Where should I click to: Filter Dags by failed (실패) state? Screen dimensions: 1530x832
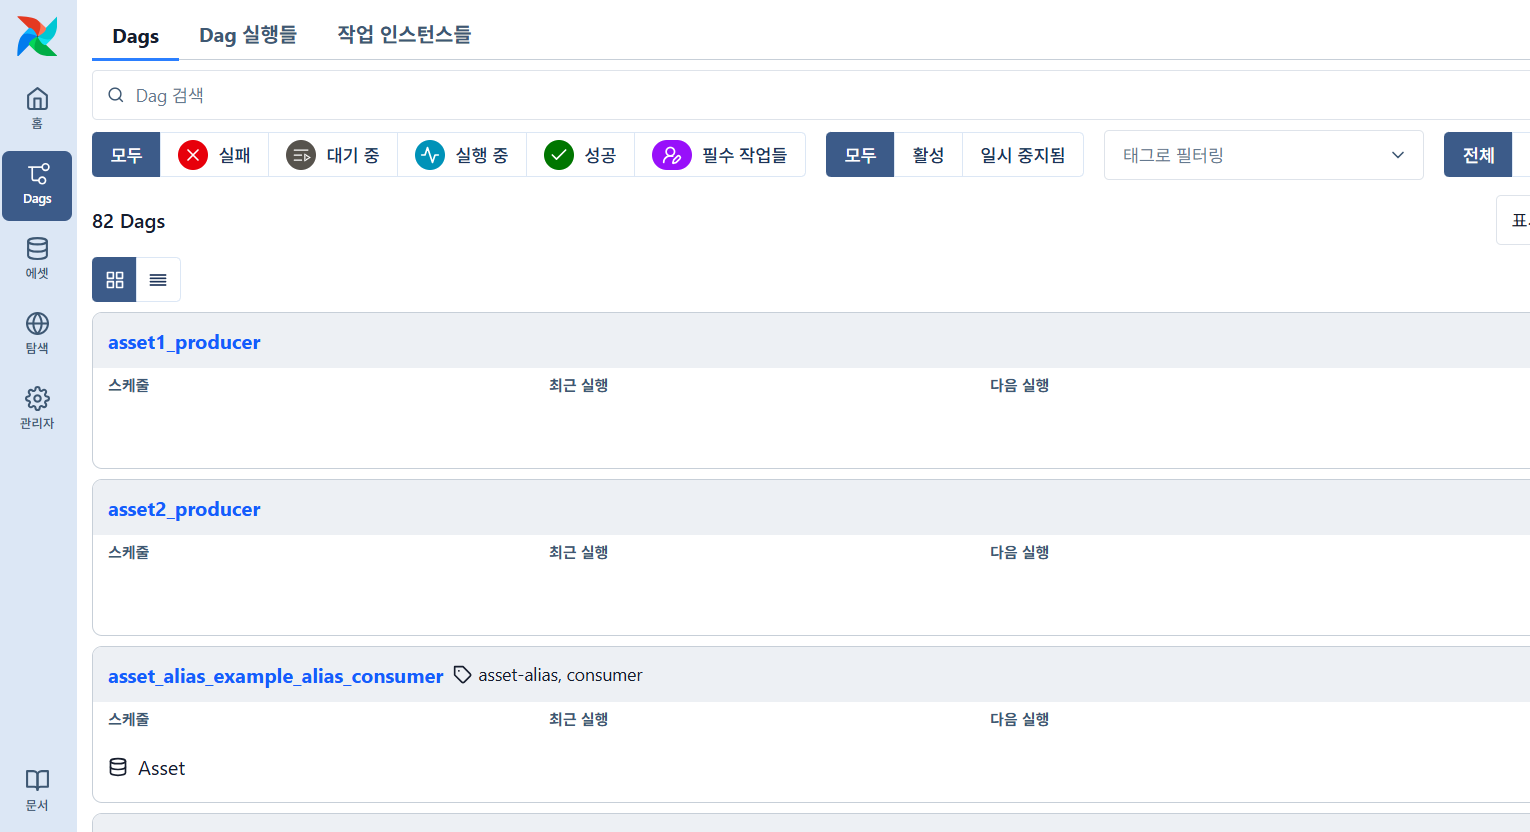[214, 155]
